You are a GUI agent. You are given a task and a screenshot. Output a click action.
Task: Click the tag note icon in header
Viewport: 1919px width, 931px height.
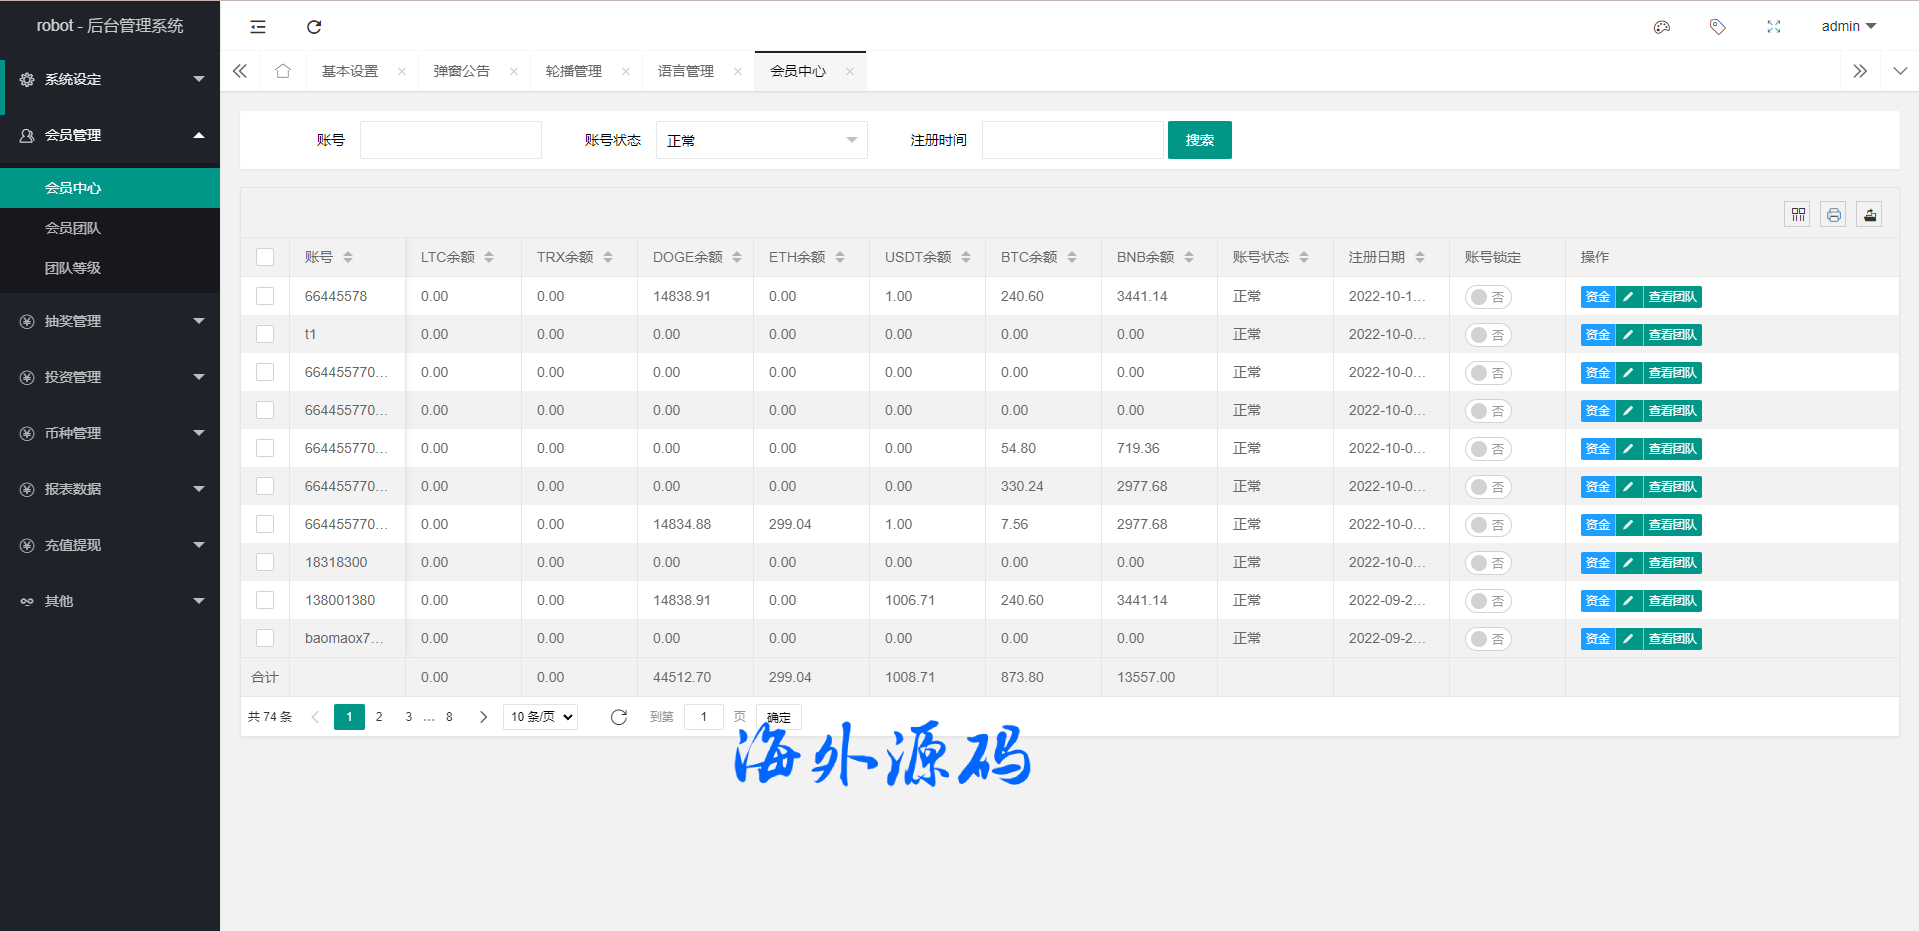[1718, 27]
